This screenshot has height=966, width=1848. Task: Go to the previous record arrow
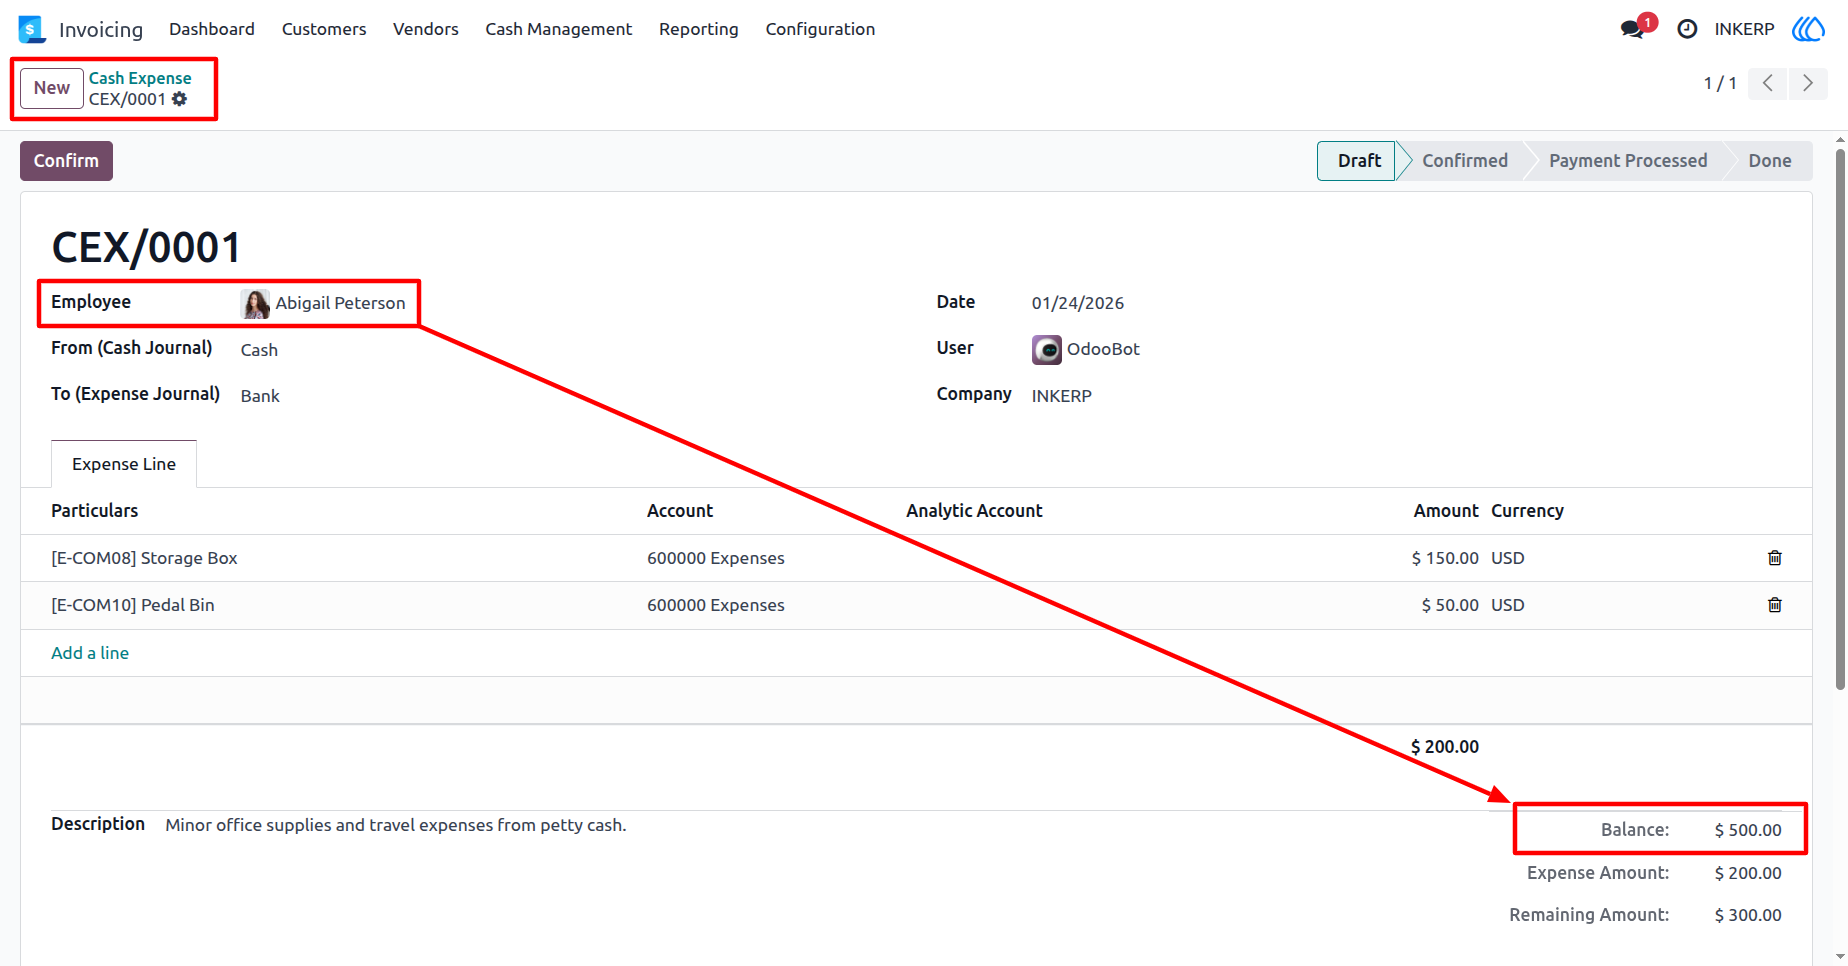pos(1768,83)
